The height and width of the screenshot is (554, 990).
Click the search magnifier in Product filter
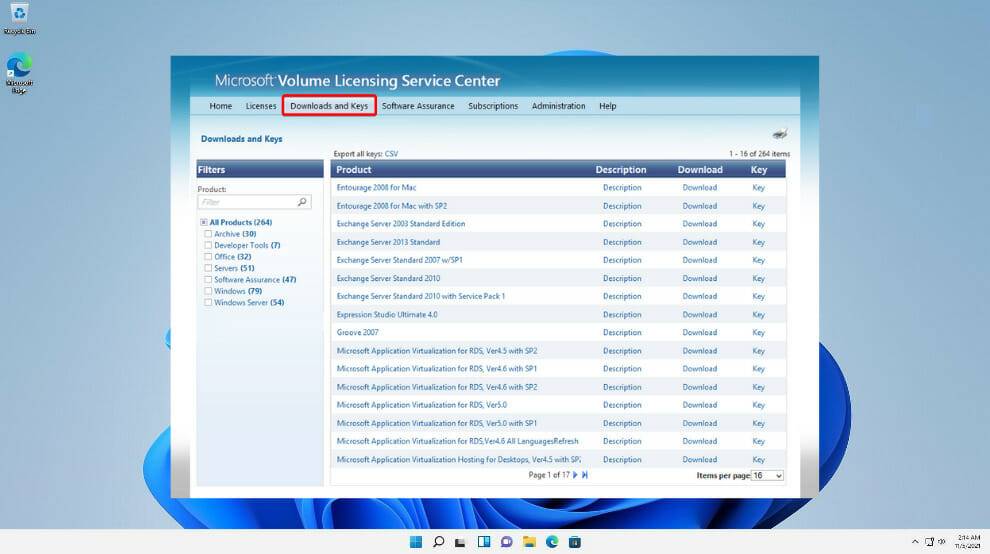302,202
